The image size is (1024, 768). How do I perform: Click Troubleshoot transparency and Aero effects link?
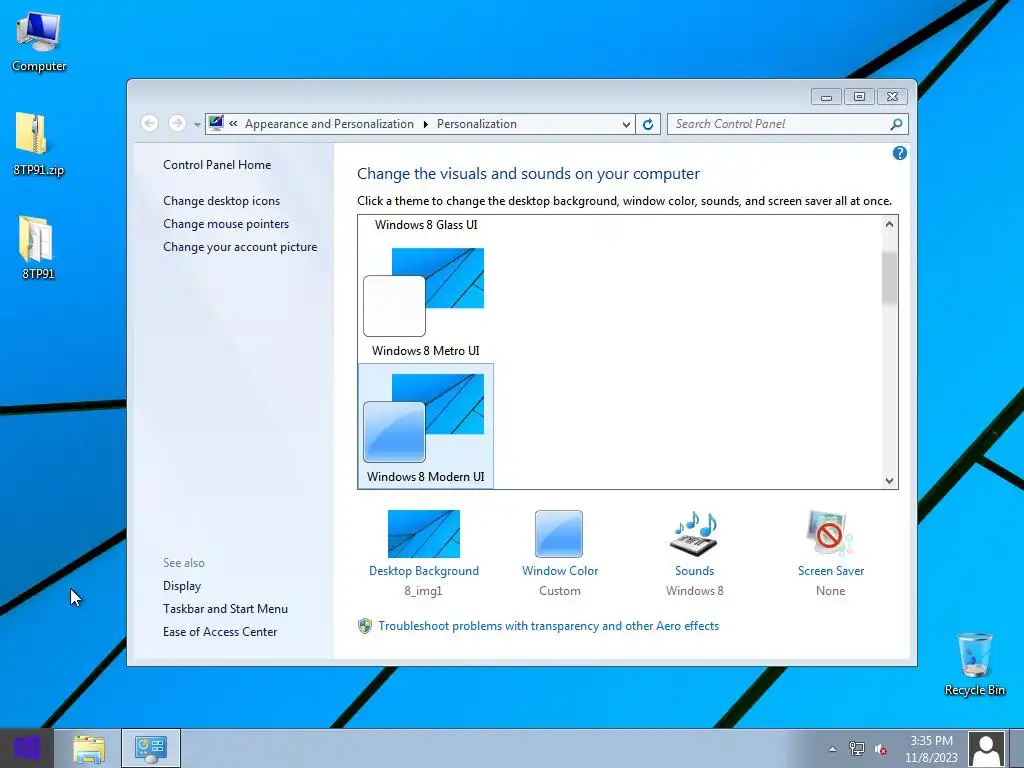click(549, 626)
